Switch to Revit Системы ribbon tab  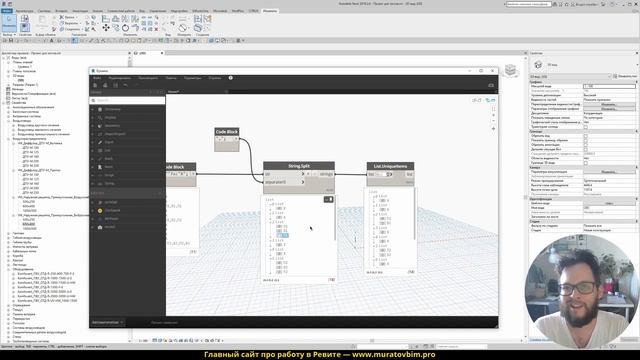[x=44, y=11]
